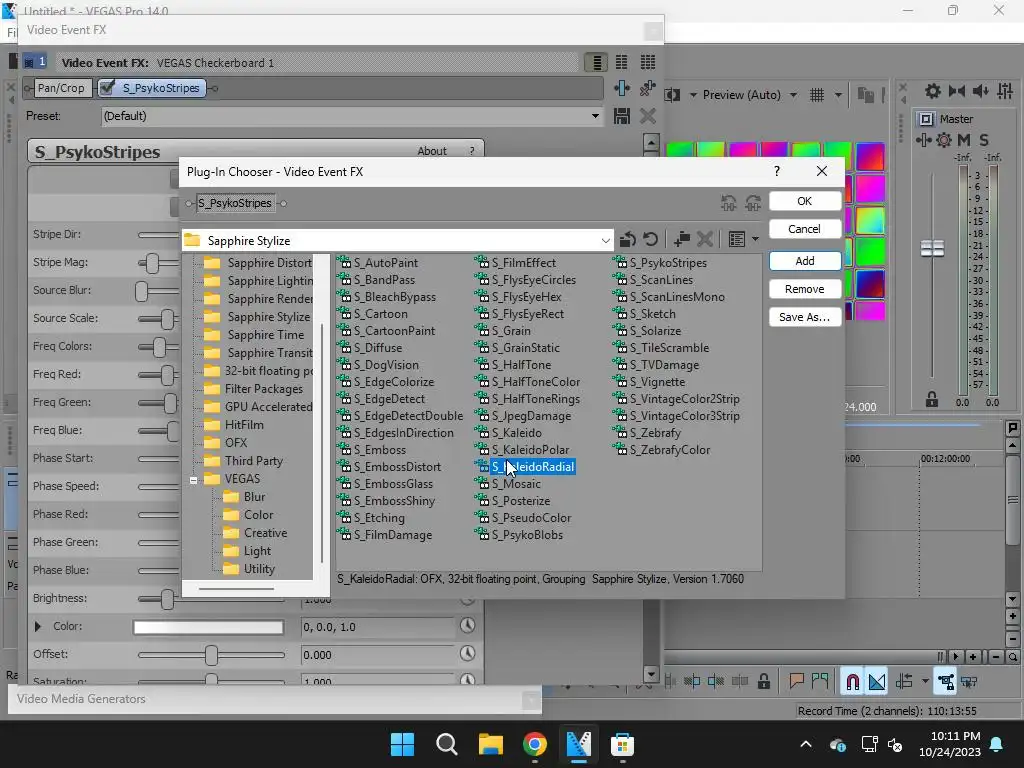Toggle Enable Snapping magnet button
Screen dimensions: 1024x768
(x=852, y=682)
